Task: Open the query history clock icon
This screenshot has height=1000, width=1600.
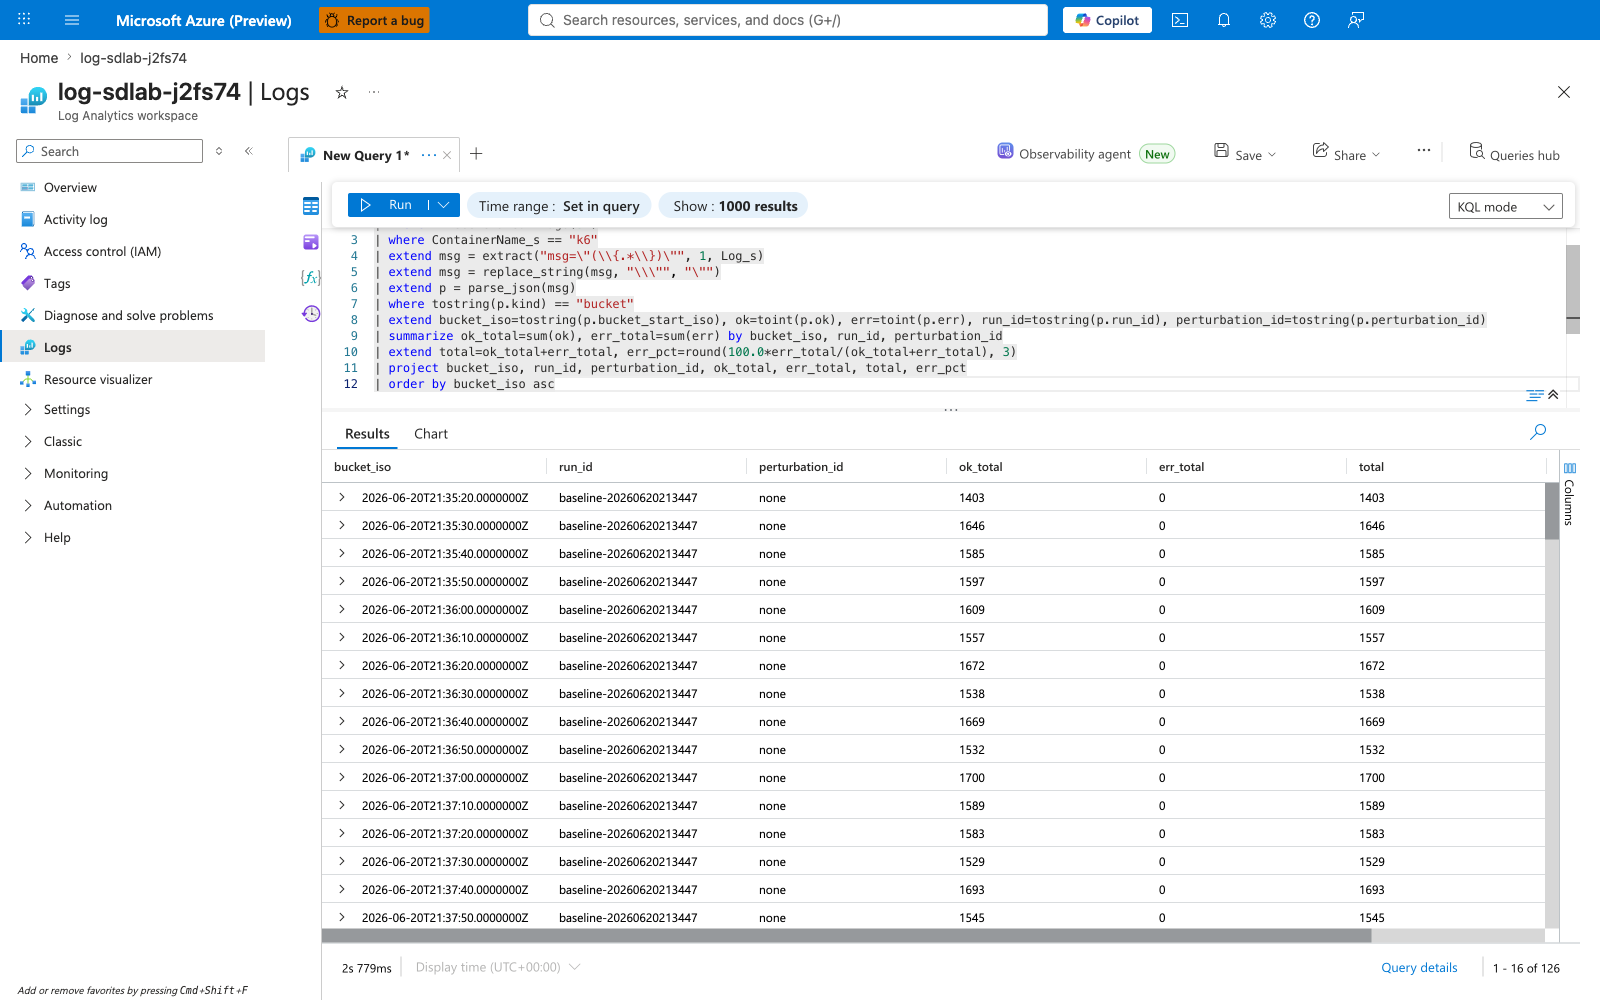Action: pyautogui.click(x=311, y=314)
